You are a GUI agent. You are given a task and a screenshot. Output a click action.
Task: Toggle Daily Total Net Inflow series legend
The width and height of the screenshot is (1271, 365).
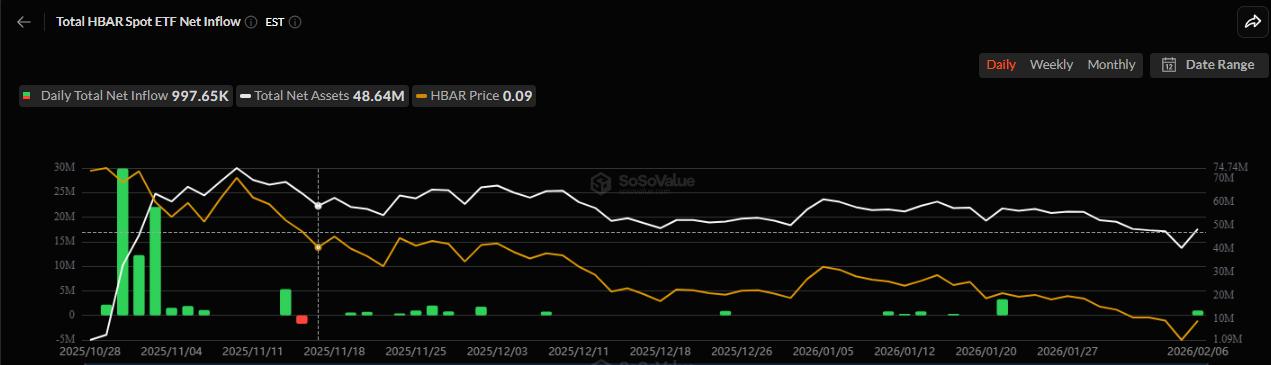tap(125, 96)
